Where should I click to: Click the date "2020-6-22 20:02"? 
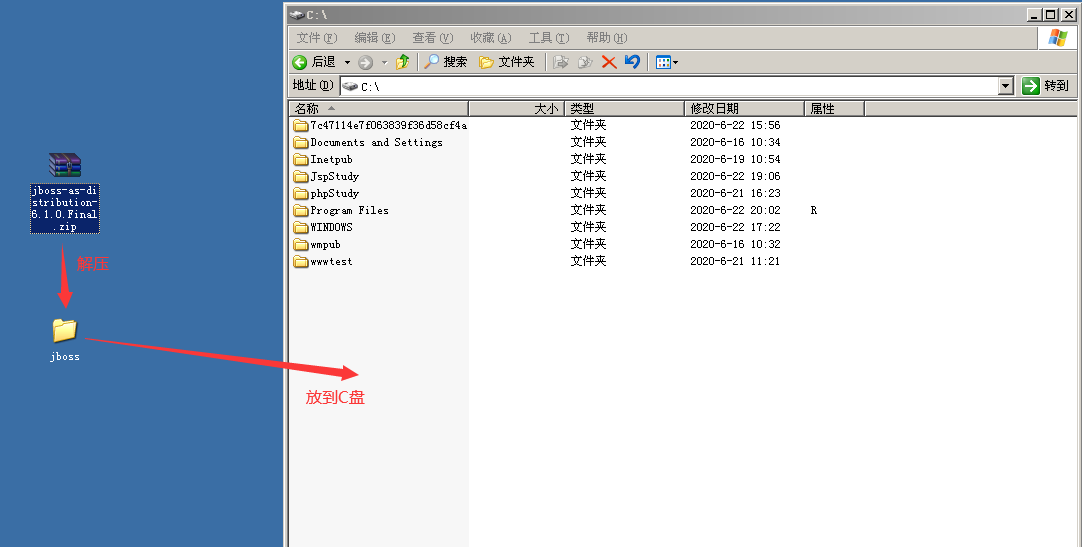(x=736, y=210)
